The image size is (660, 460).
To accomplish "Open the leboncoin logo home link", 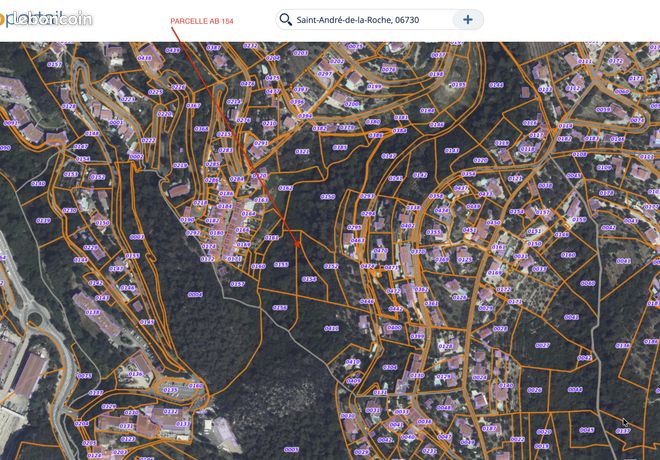I will (46, 19).
